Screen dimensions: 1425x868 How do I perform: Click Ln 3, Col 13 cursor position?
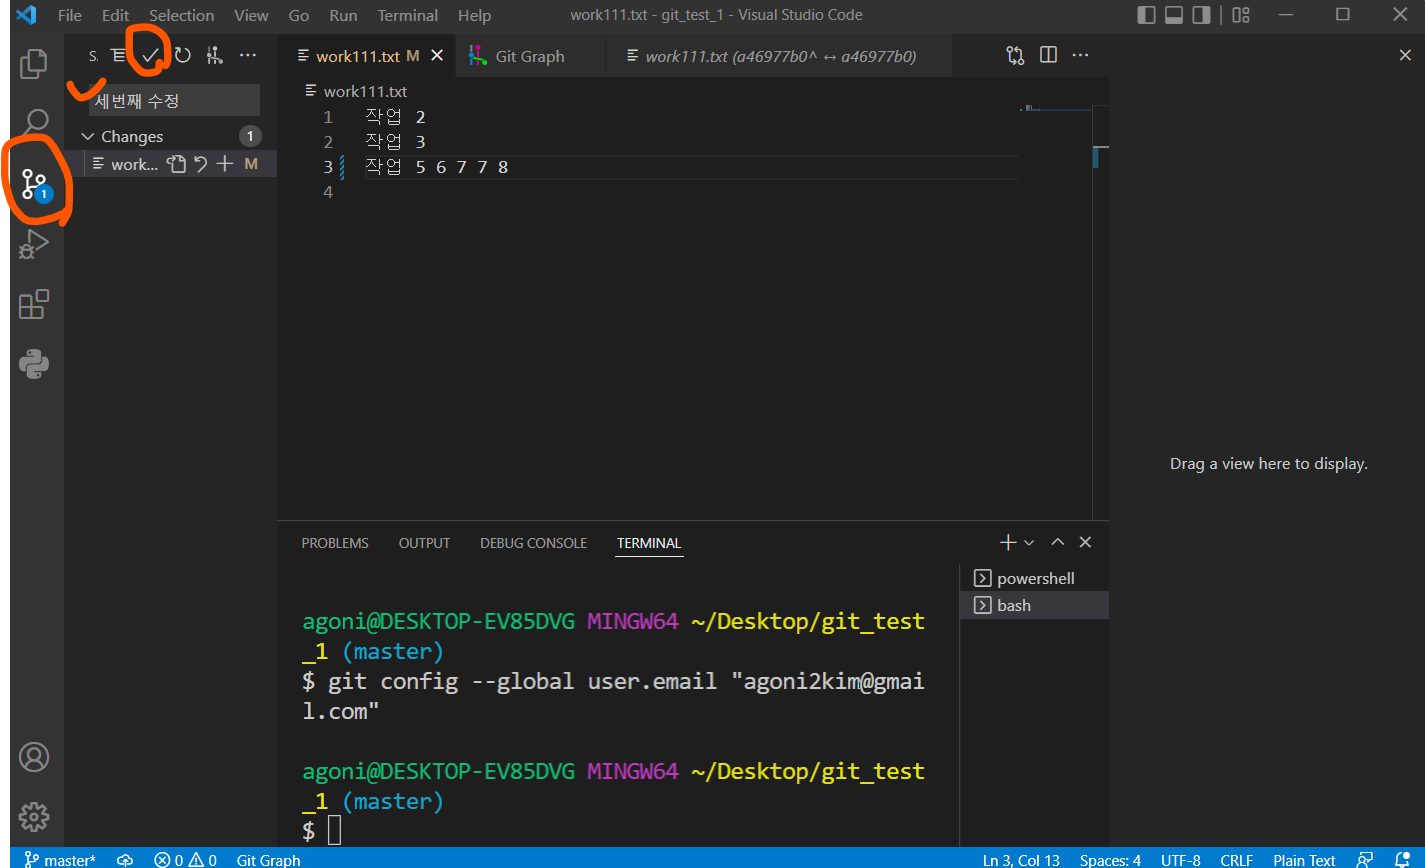[x=1021, y=860]
